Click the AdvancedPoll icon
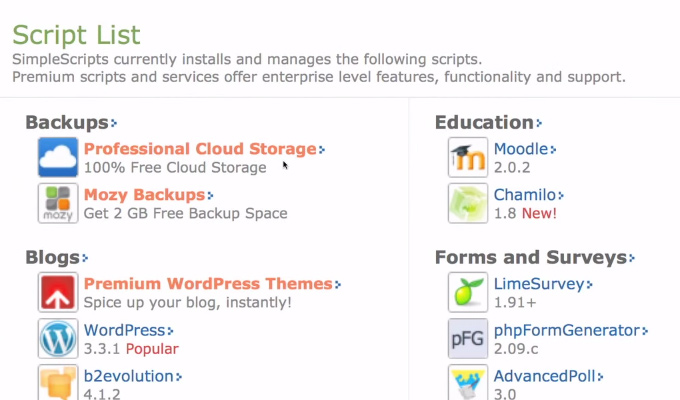 tap(468, 383)
